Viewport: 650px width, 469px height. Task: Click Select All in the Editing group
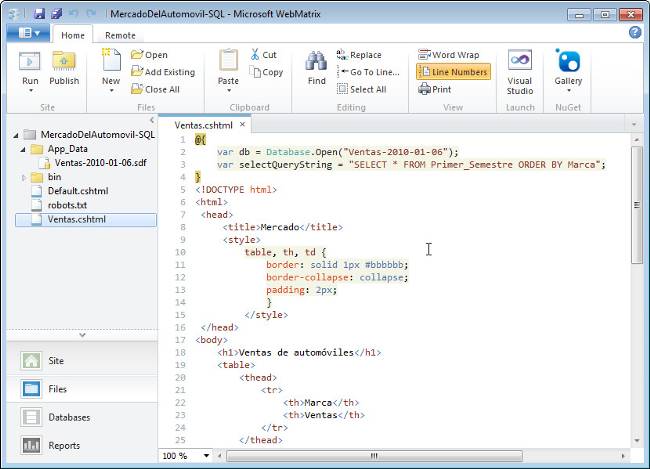pyautogui.click(x=361, y=90)
